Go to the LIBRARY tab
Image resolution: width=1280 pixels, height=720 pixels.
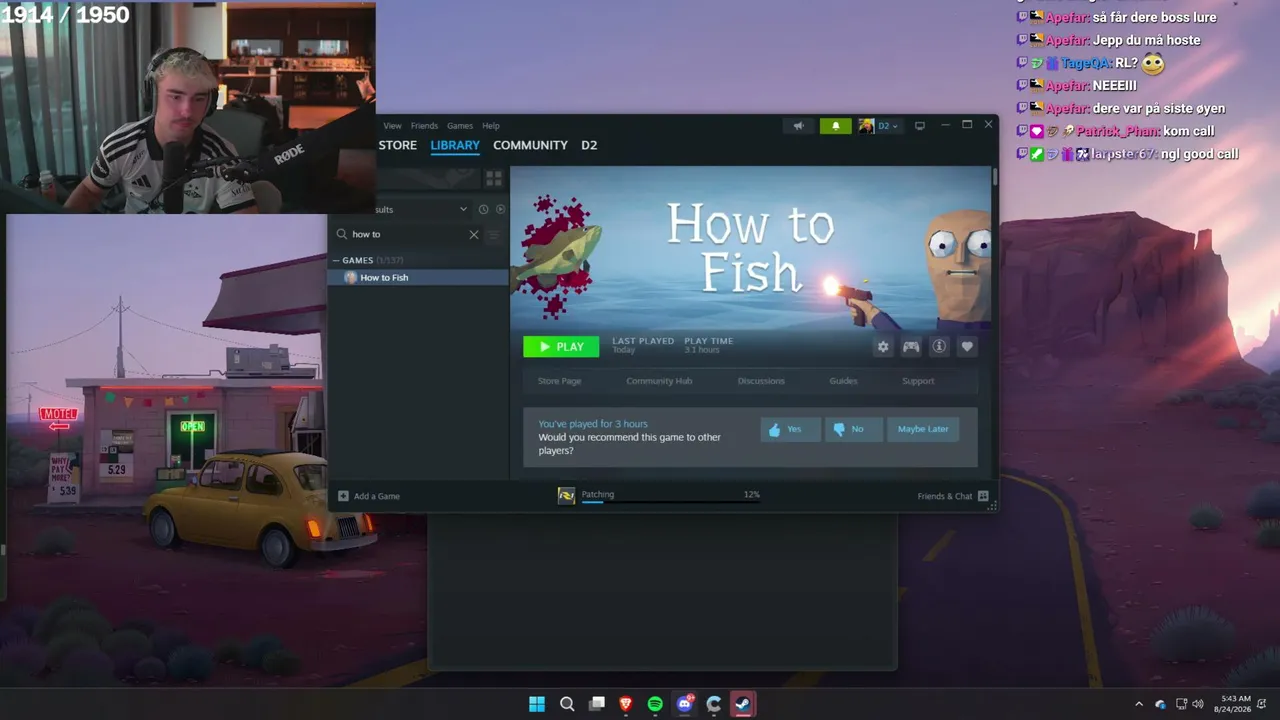pyautogui.click(x=455, y=145)
